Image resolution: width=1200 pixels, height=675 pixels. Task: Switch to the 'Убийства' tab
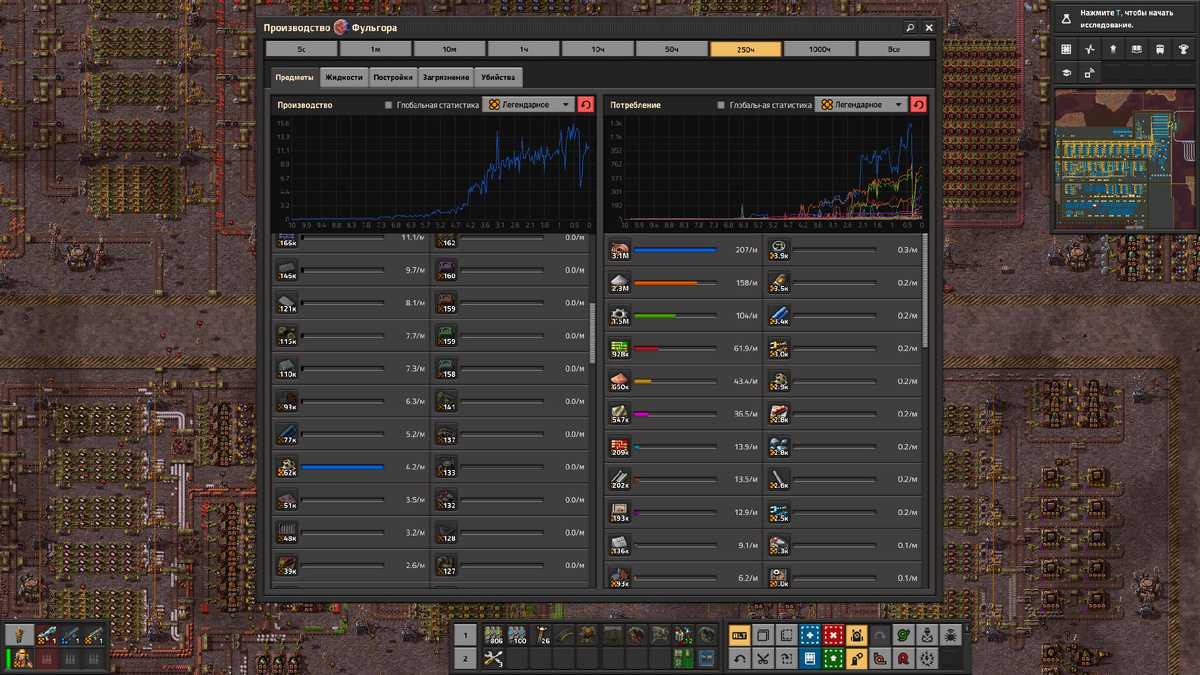point(498,77)
